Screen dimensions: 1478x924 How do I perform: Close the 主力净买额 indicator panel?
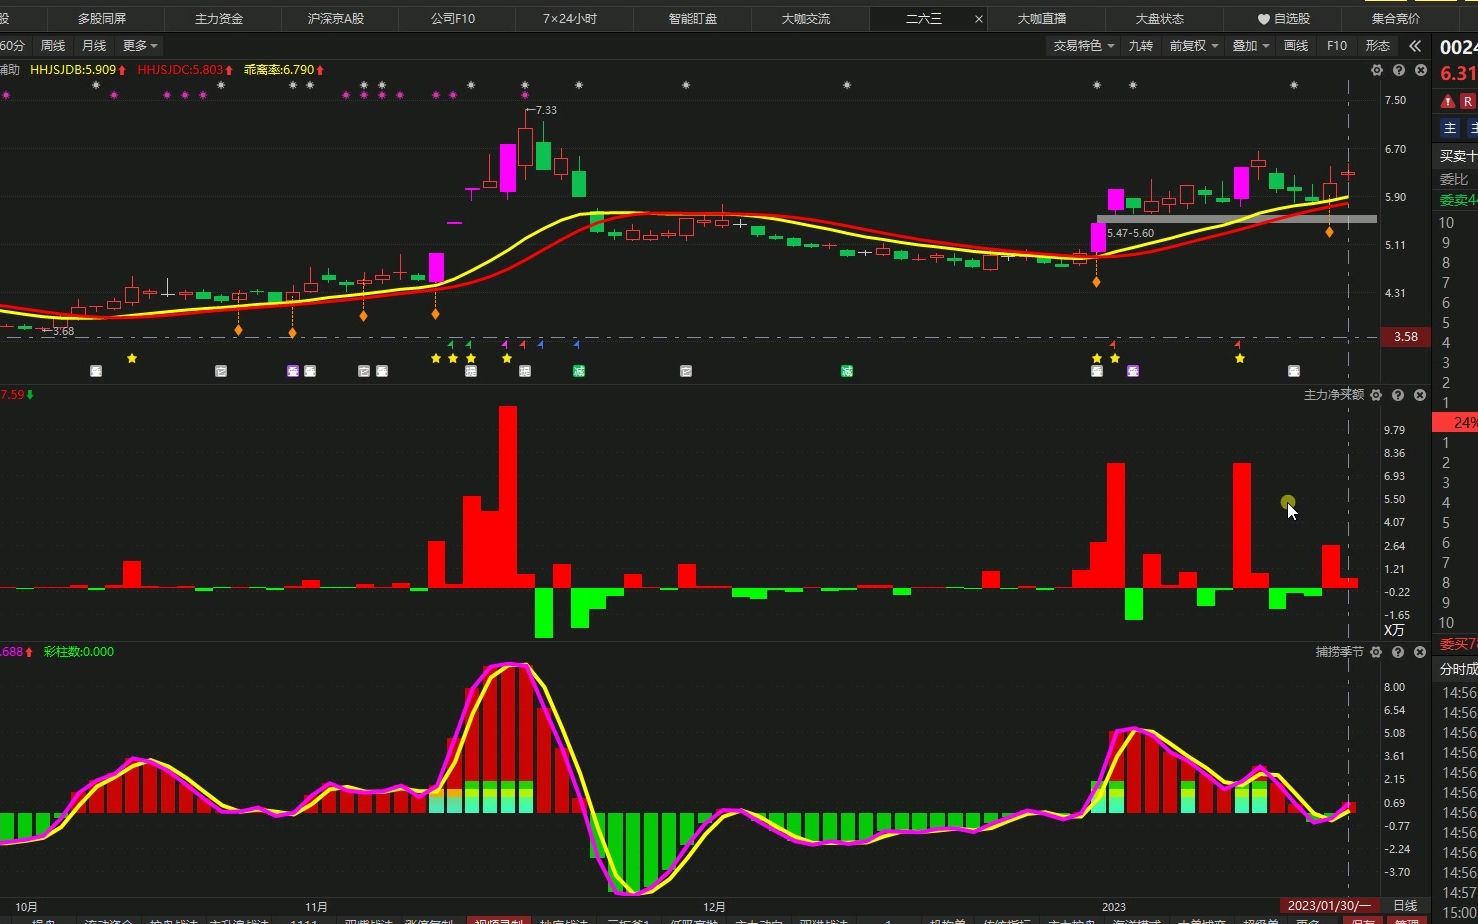click(x=1420, y=395)
